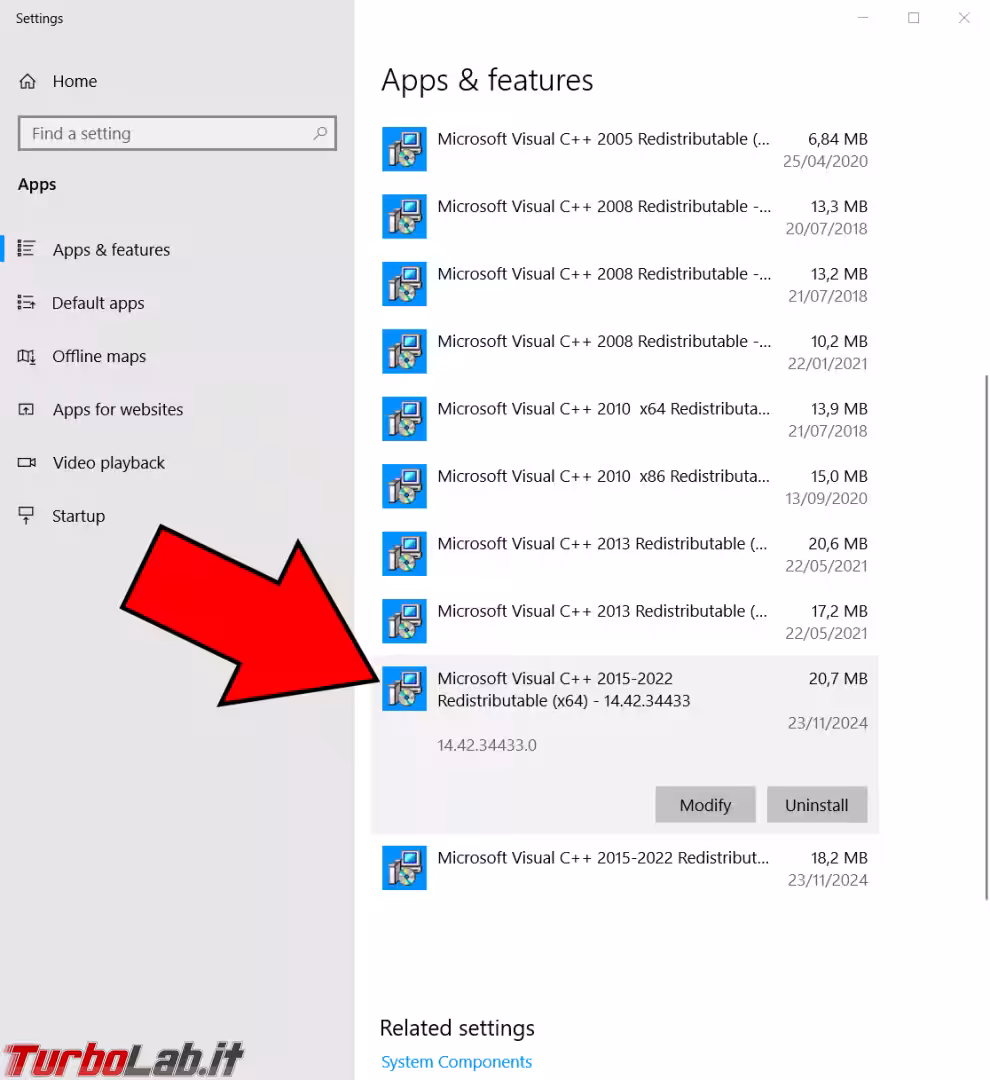Select Microsoft Visual C++ 2005 Redistributable entry
Image resolution: width=990 pixels, height=1080 pixels.
(625, 149)
